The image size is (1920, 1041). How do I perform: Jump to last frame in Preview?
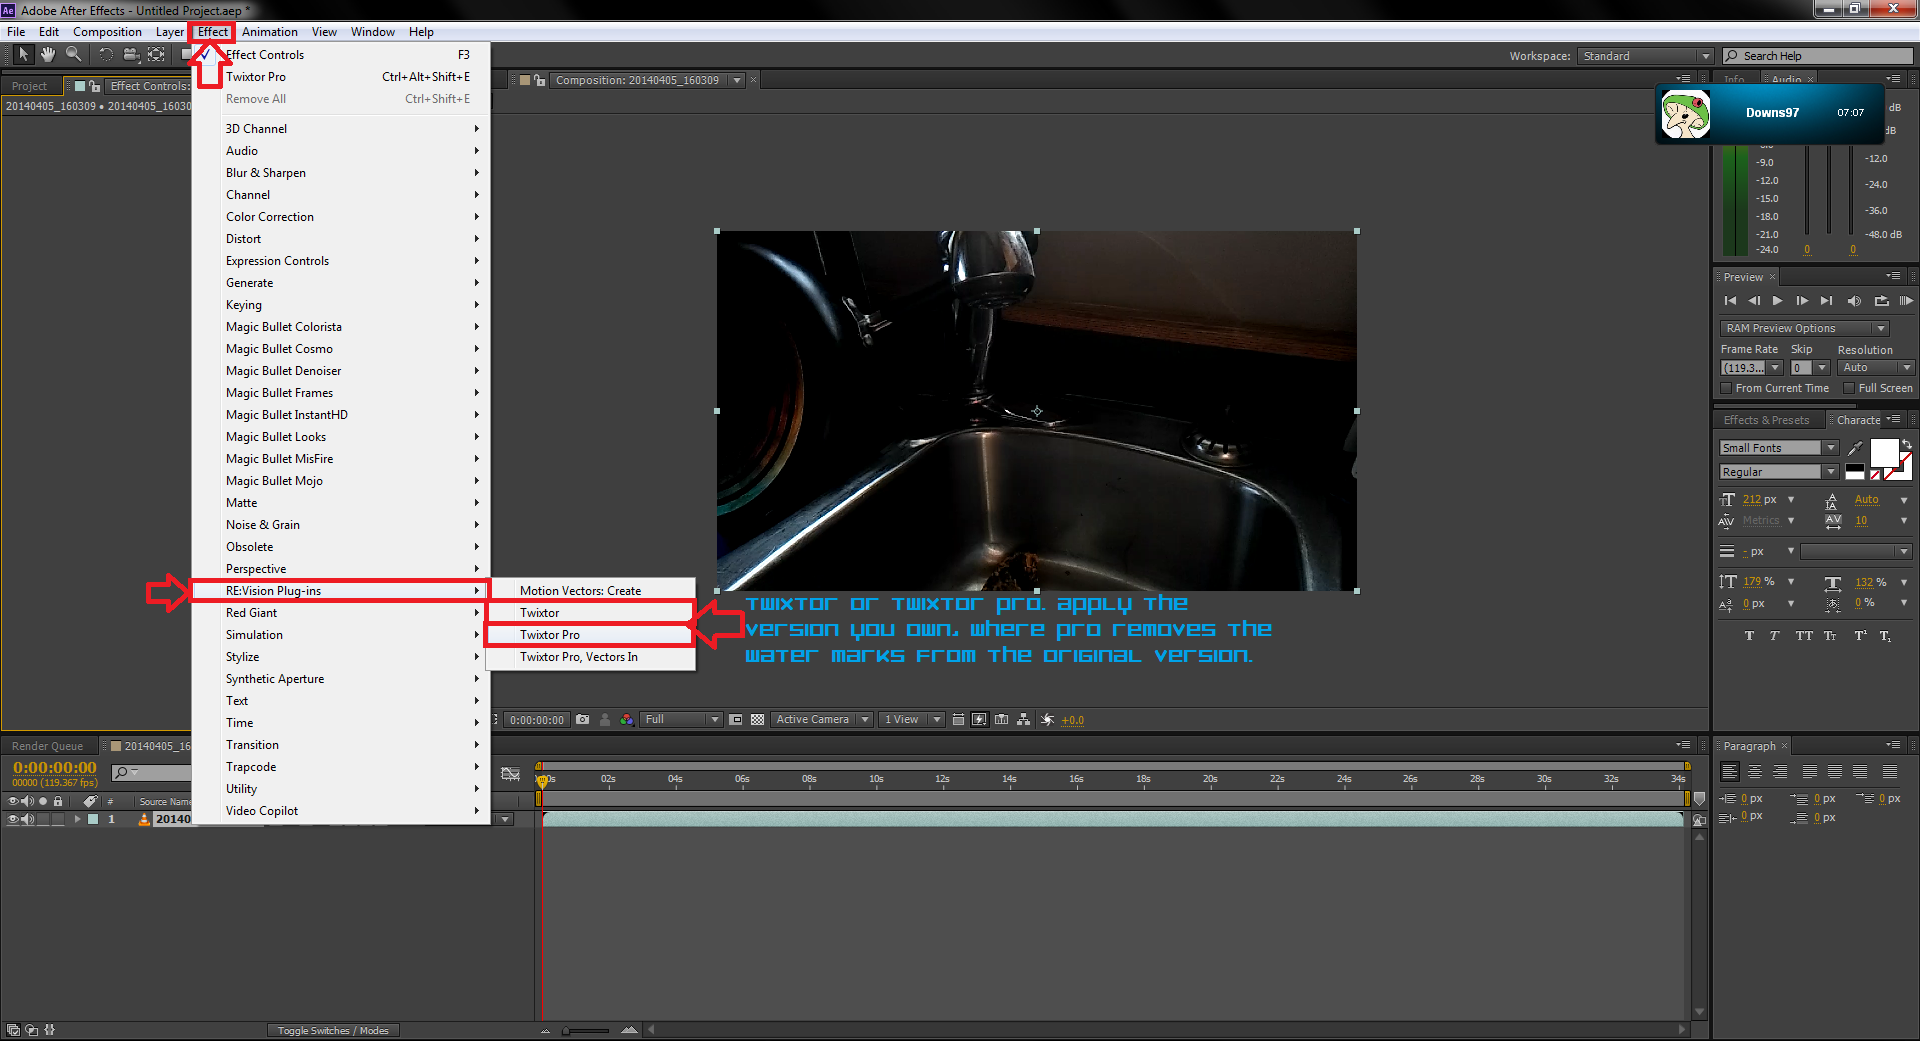click(x=1827, y=301)
